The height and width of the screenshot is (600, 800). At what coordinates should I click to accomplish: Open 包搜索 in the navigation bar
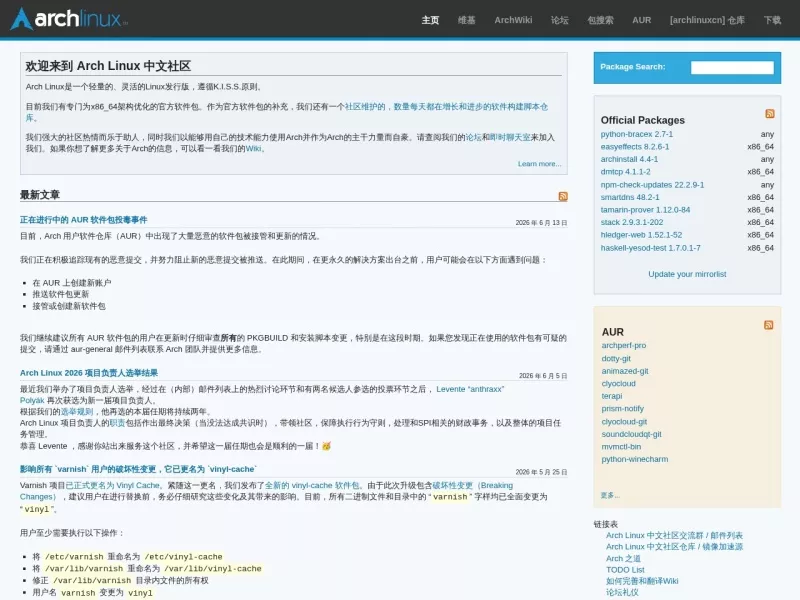pyautogui.click(x=600, y=20)
